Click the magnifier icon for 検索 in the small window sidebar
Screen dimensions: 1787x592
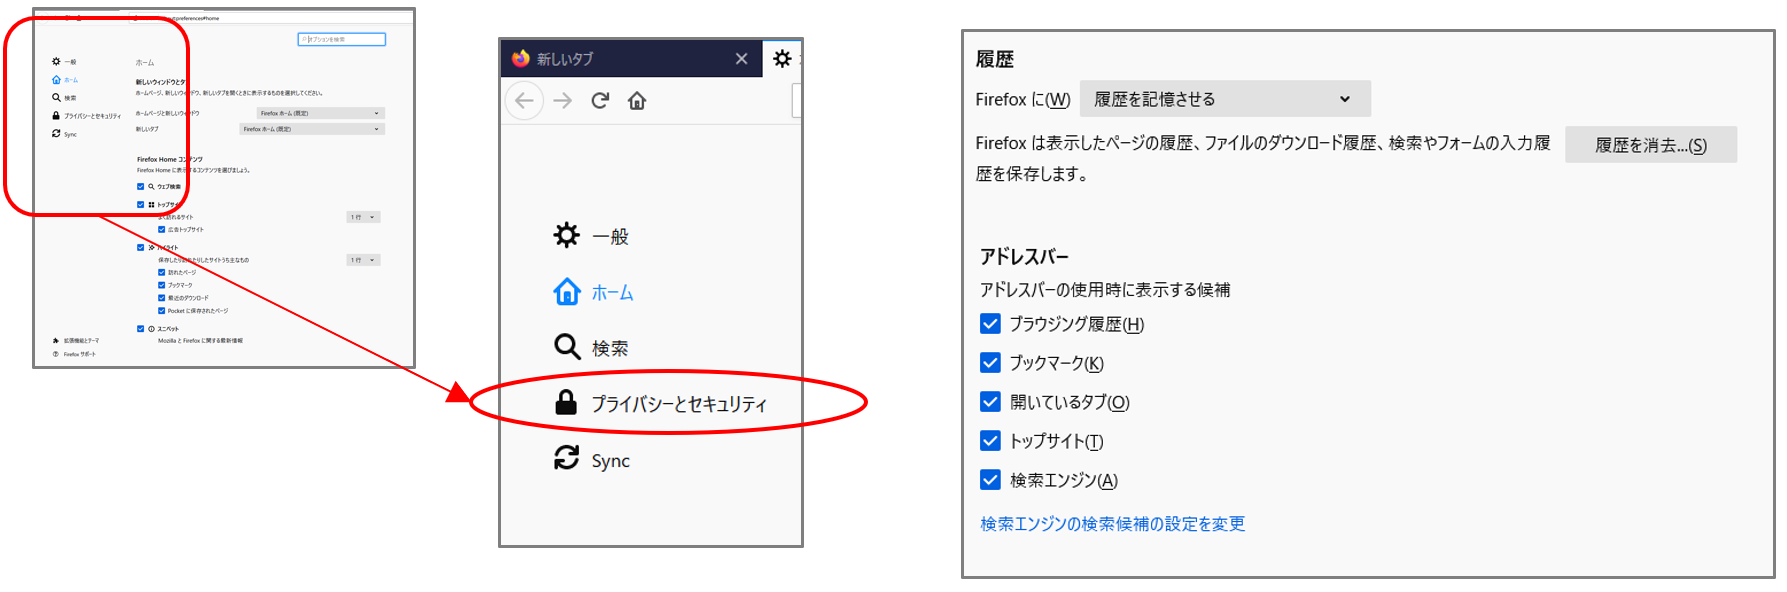56,97
